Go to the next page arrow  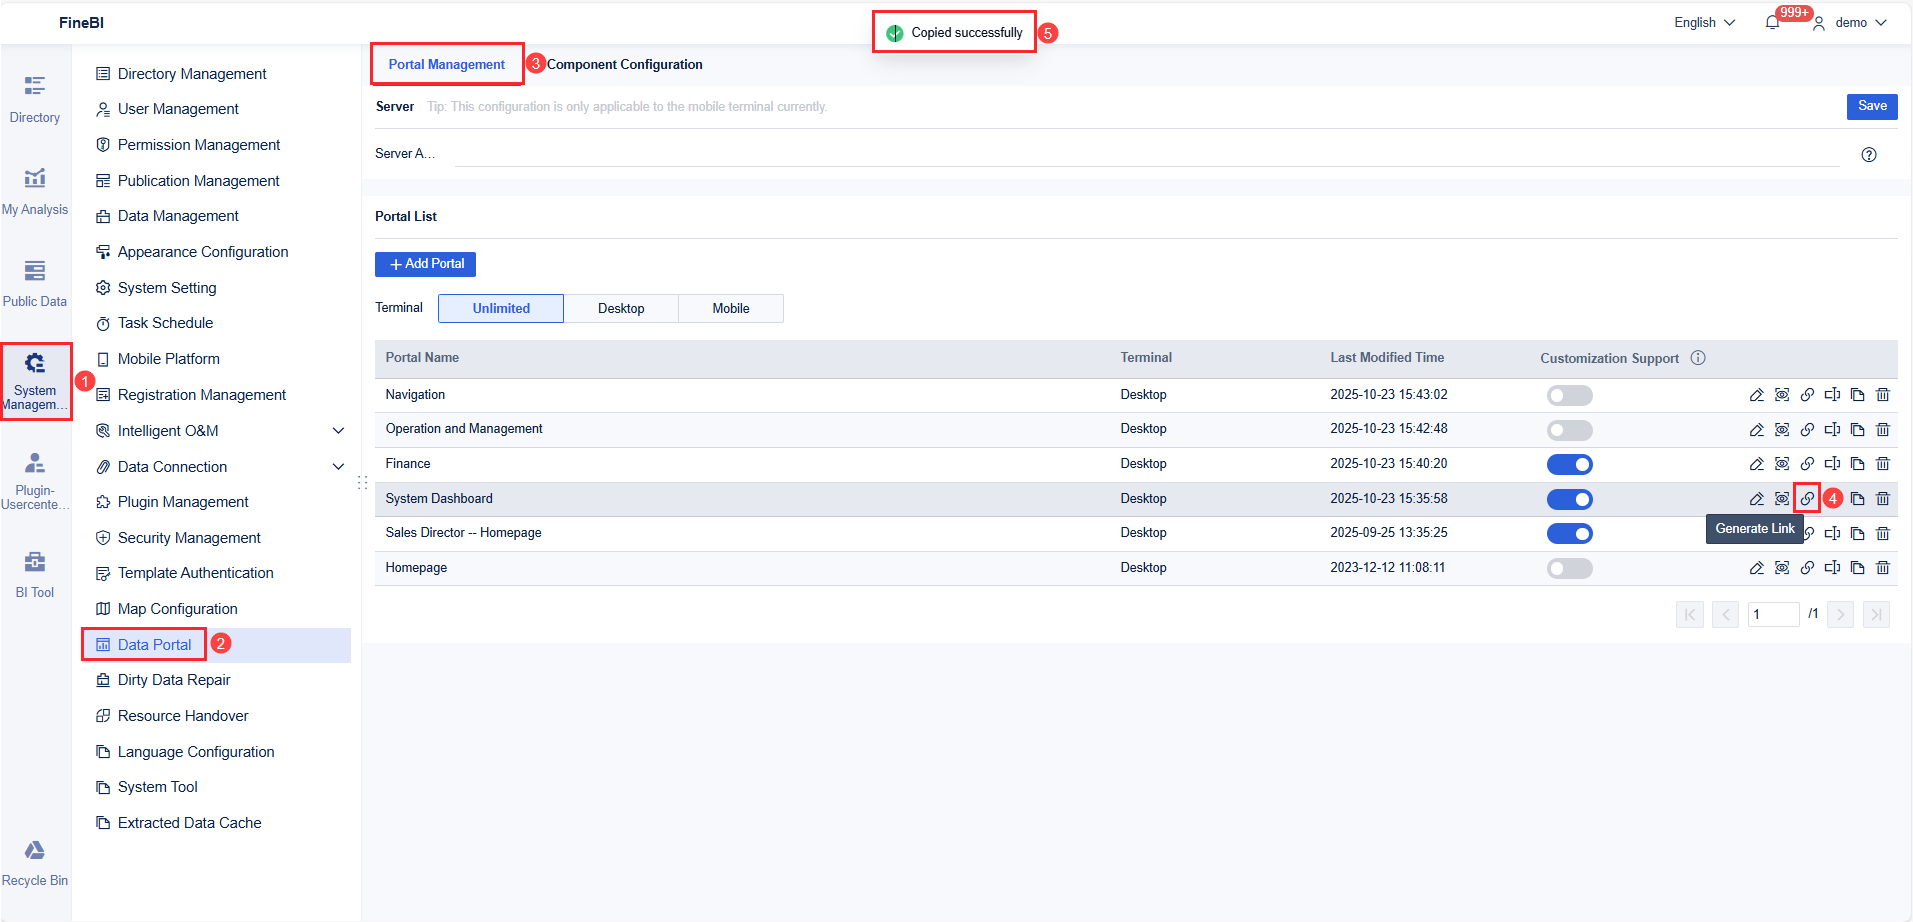point(1840,614)
